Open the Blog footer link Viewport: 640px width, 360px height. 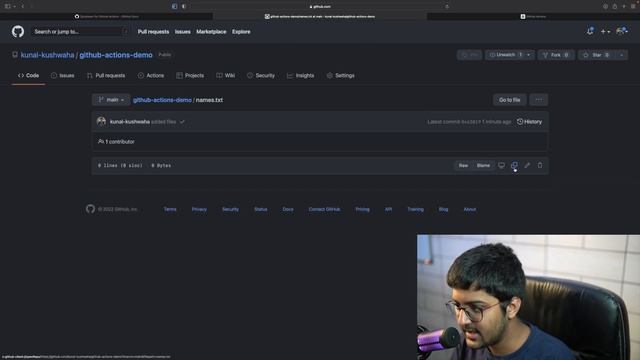coord(443,209)
